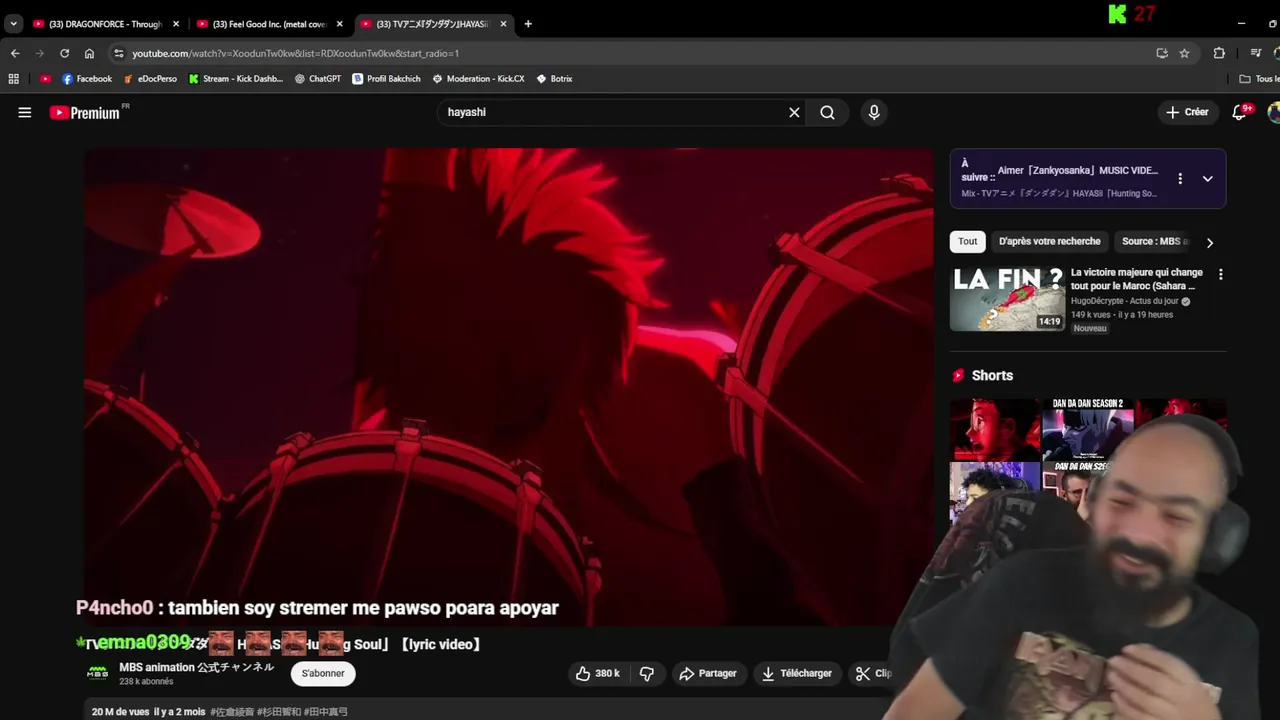Open the YouTube guide hamburger menu
Image resolution: width=1280 pixels, height=720 pixels.
25,113
